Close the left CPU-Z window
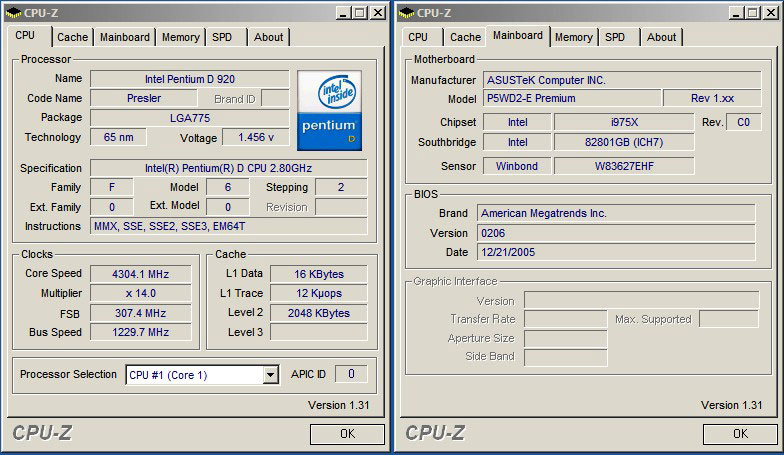This screenshot has height=455, width=784. pos(378,13)
